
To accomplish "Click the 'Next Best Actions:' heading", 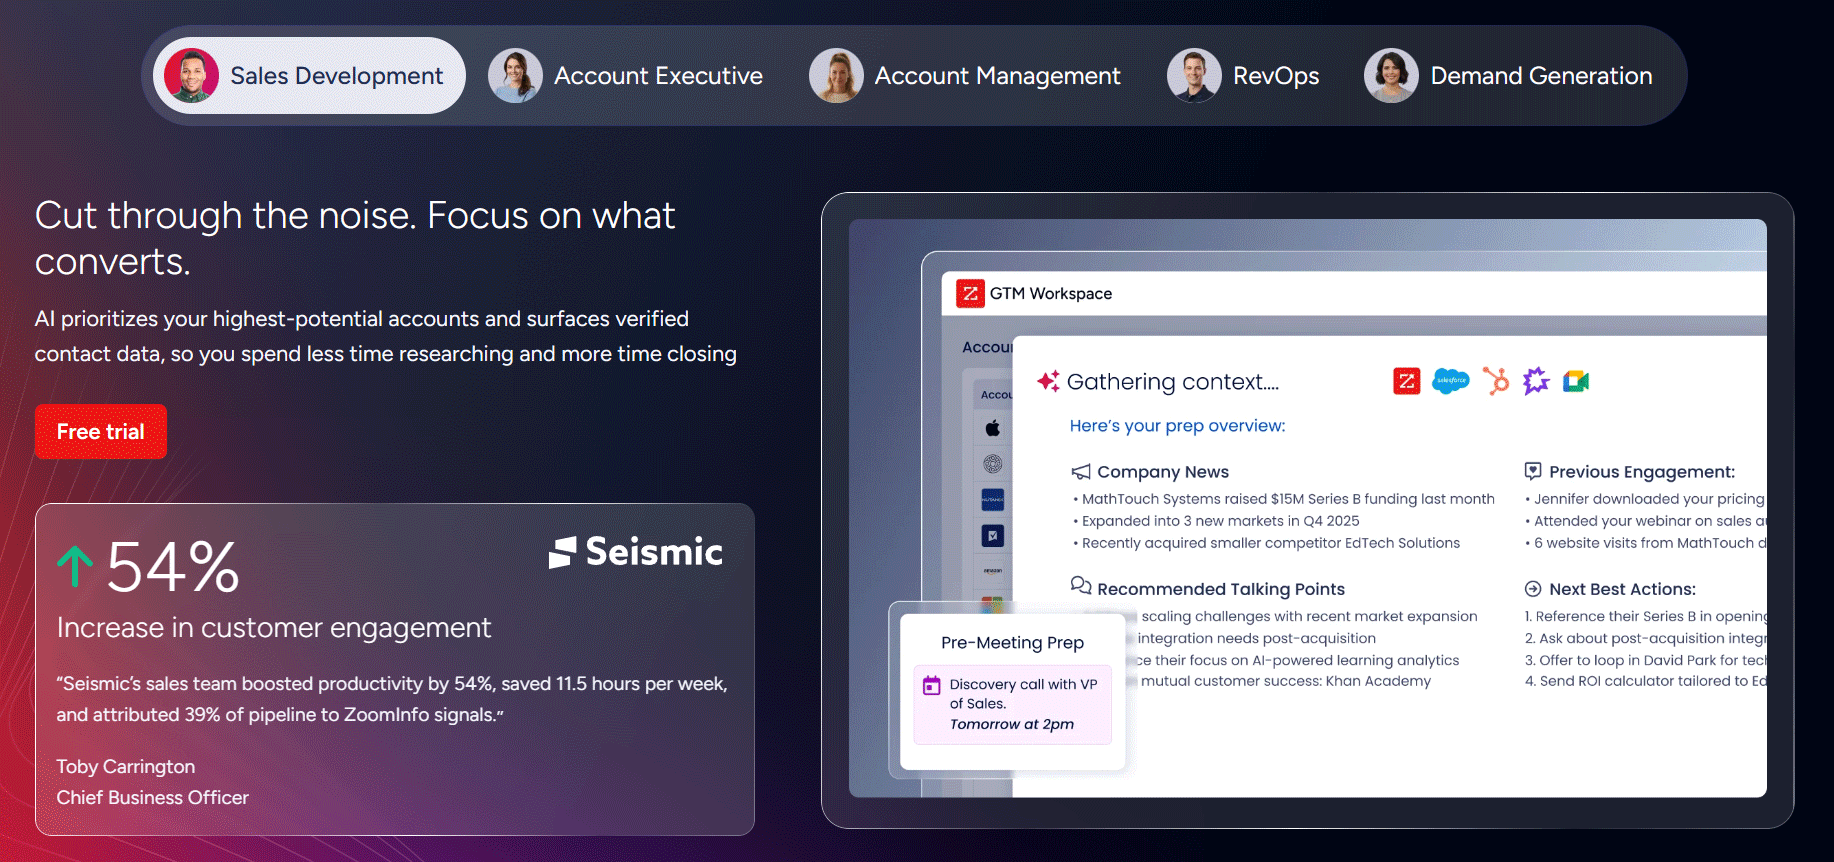I will click(1622, 589).
